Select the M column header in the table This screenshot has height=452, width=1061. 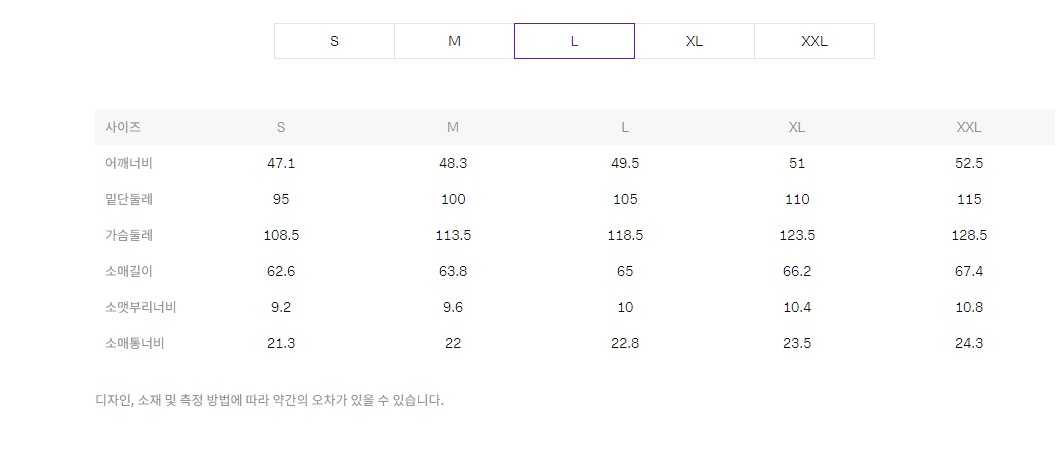pyautogui.click(x=453, y=127)
